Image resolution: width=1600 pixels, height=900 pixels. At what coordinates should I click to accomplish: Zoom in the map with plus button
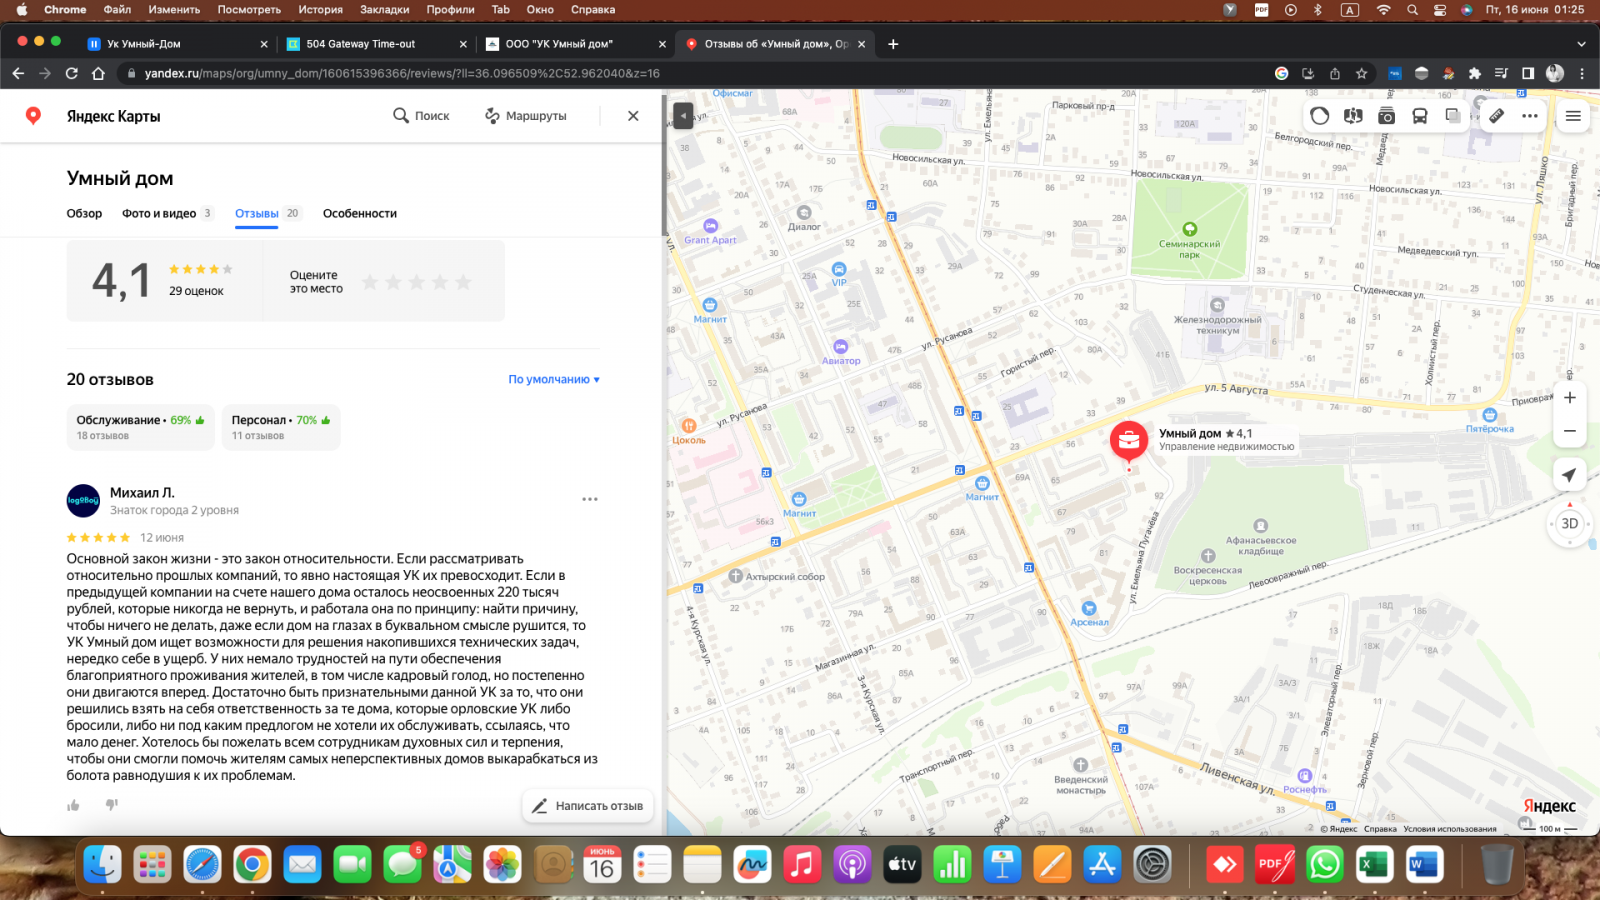[x=1569, y=398]
